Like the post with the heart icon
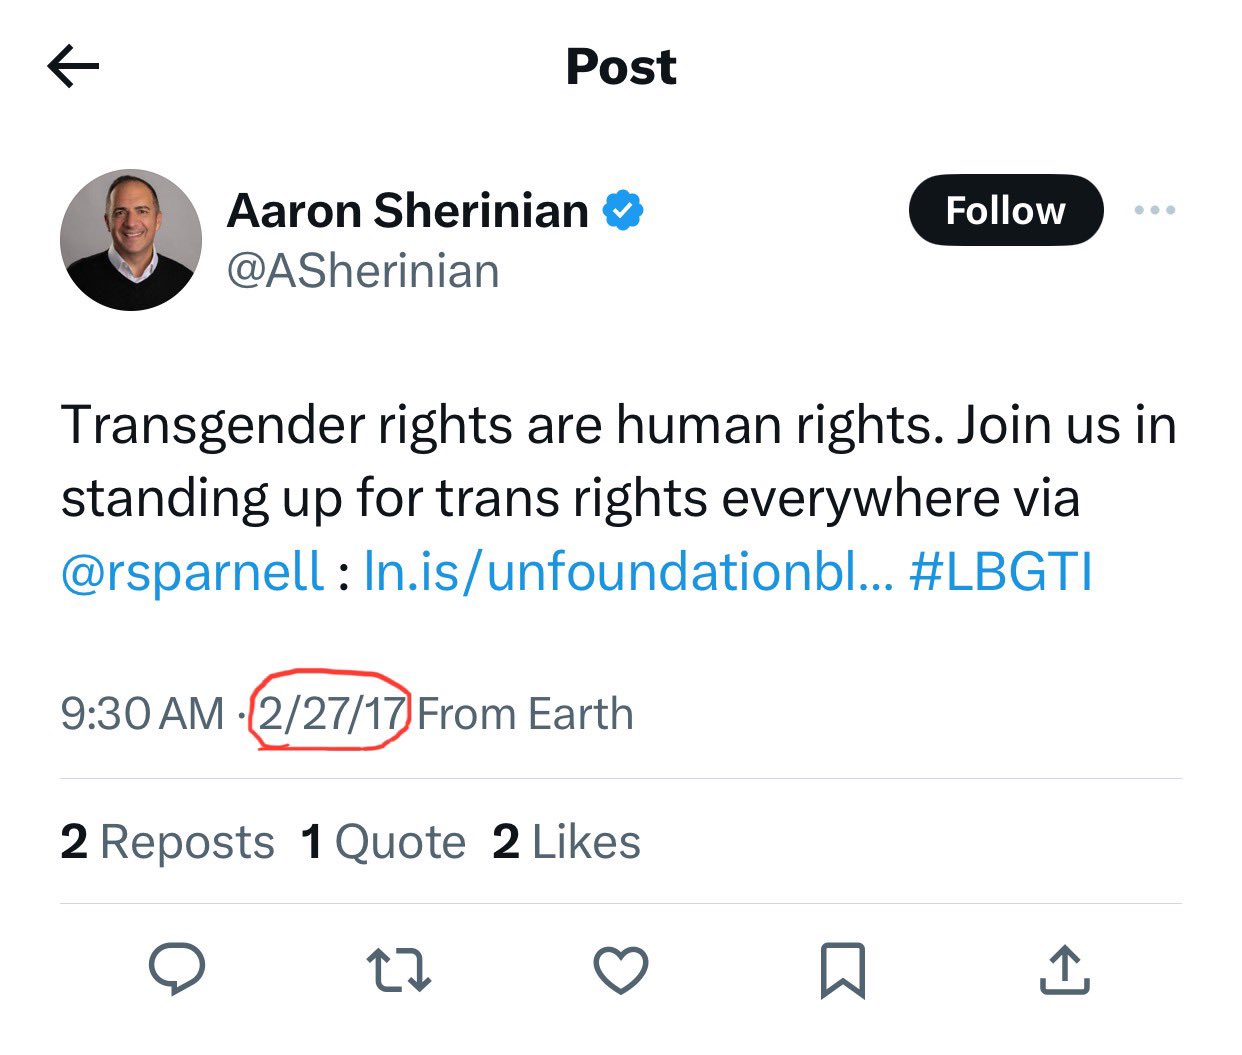Viewport: 1242px width, 1055px height. point(621,970)
